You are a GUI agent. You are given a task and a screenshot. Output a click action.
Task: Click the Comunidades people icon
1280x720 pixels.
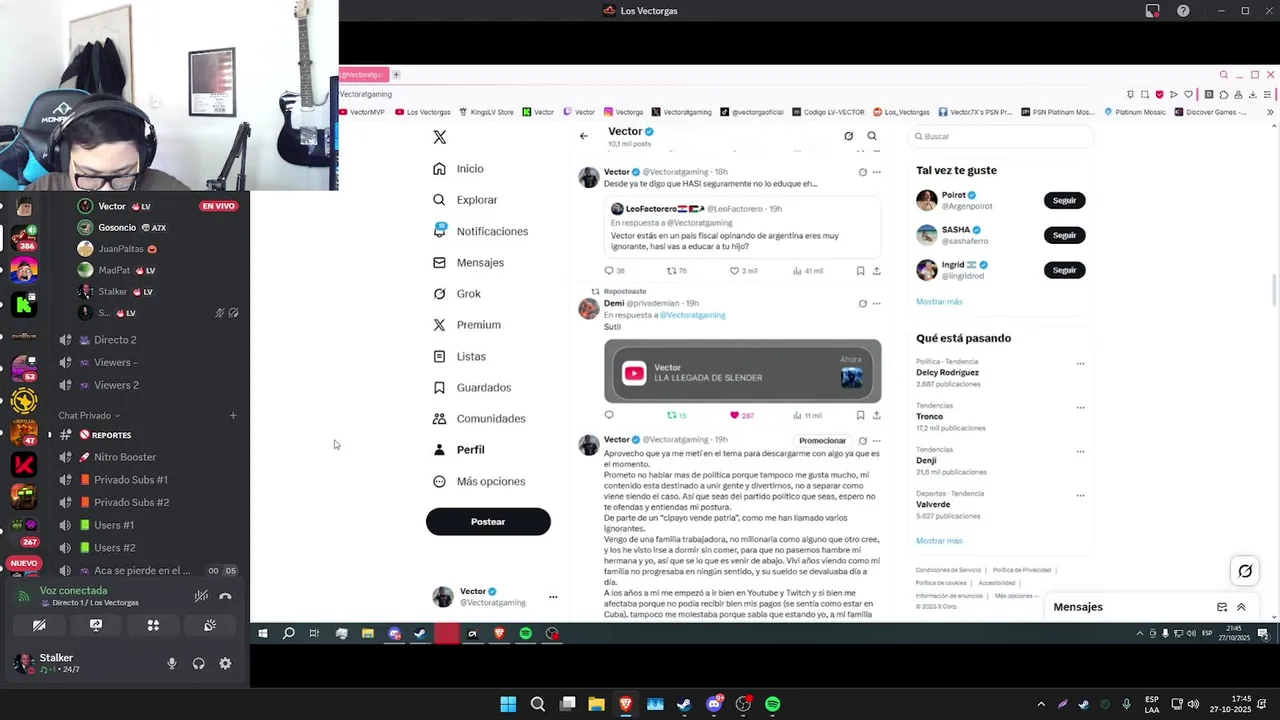[439, 418]
